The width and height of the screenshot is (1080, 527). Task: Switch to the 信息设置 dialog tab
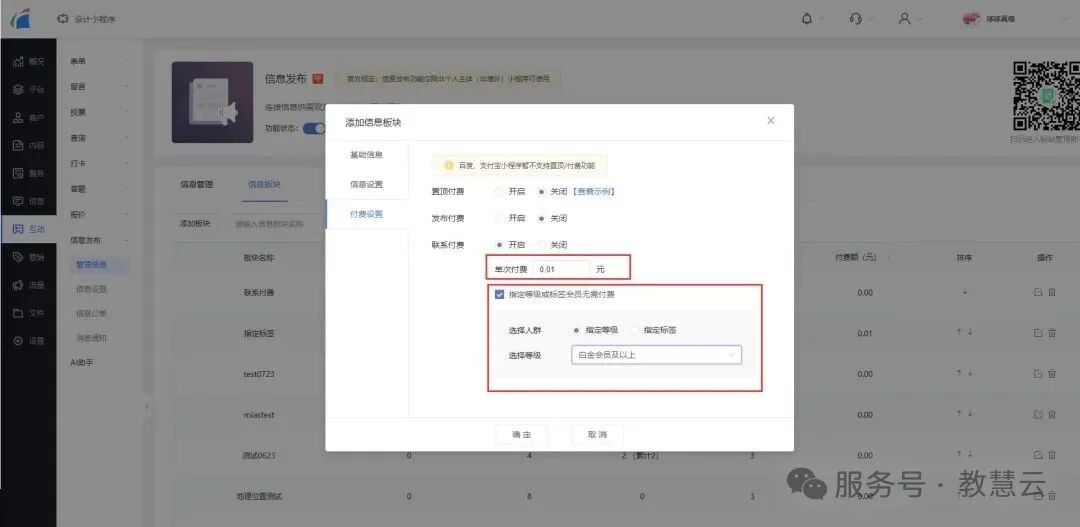(366, 185)
